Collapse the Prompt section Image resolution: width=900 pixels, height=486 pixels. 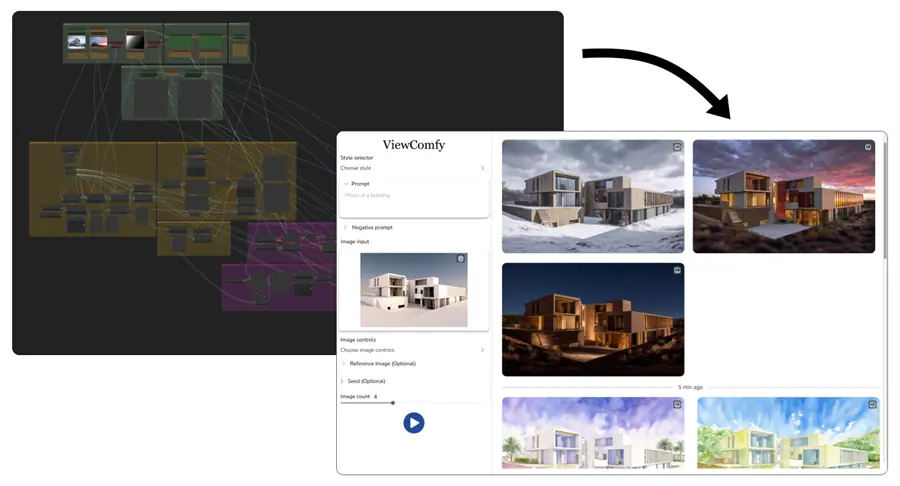(x=347, y=184)
